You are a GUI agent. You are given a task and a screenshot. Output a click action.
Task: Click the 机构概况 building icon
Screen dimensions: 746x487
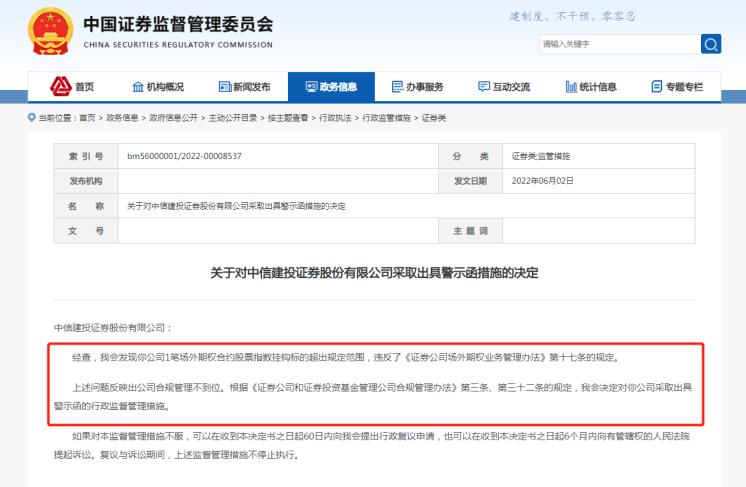click(x=138, y=87)
